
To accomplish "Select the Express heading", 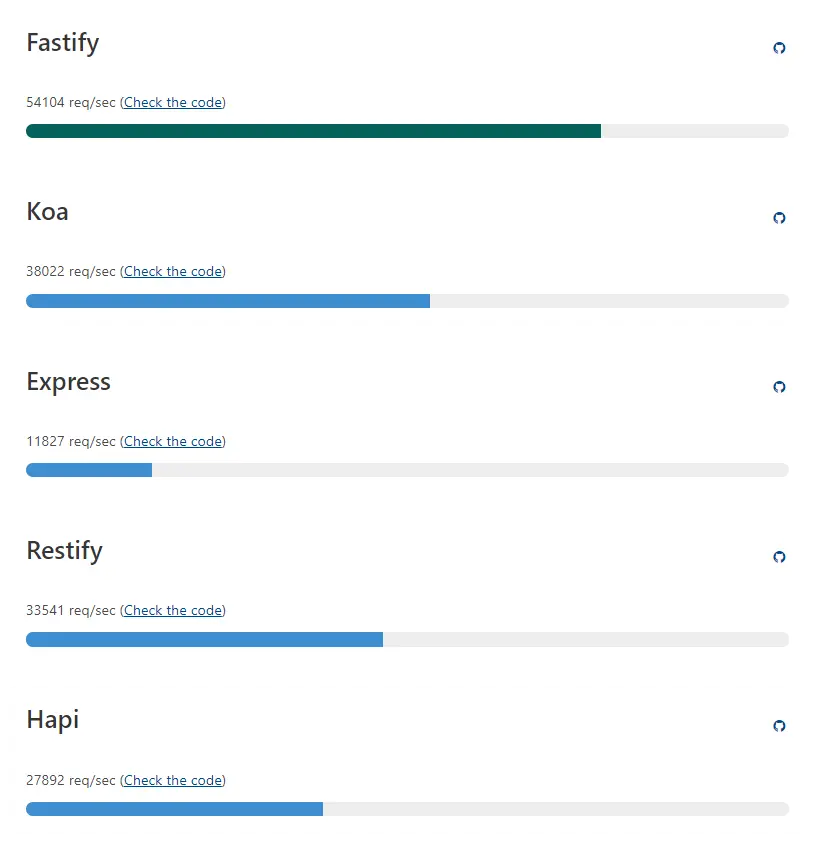I will [x=69, y=382].
